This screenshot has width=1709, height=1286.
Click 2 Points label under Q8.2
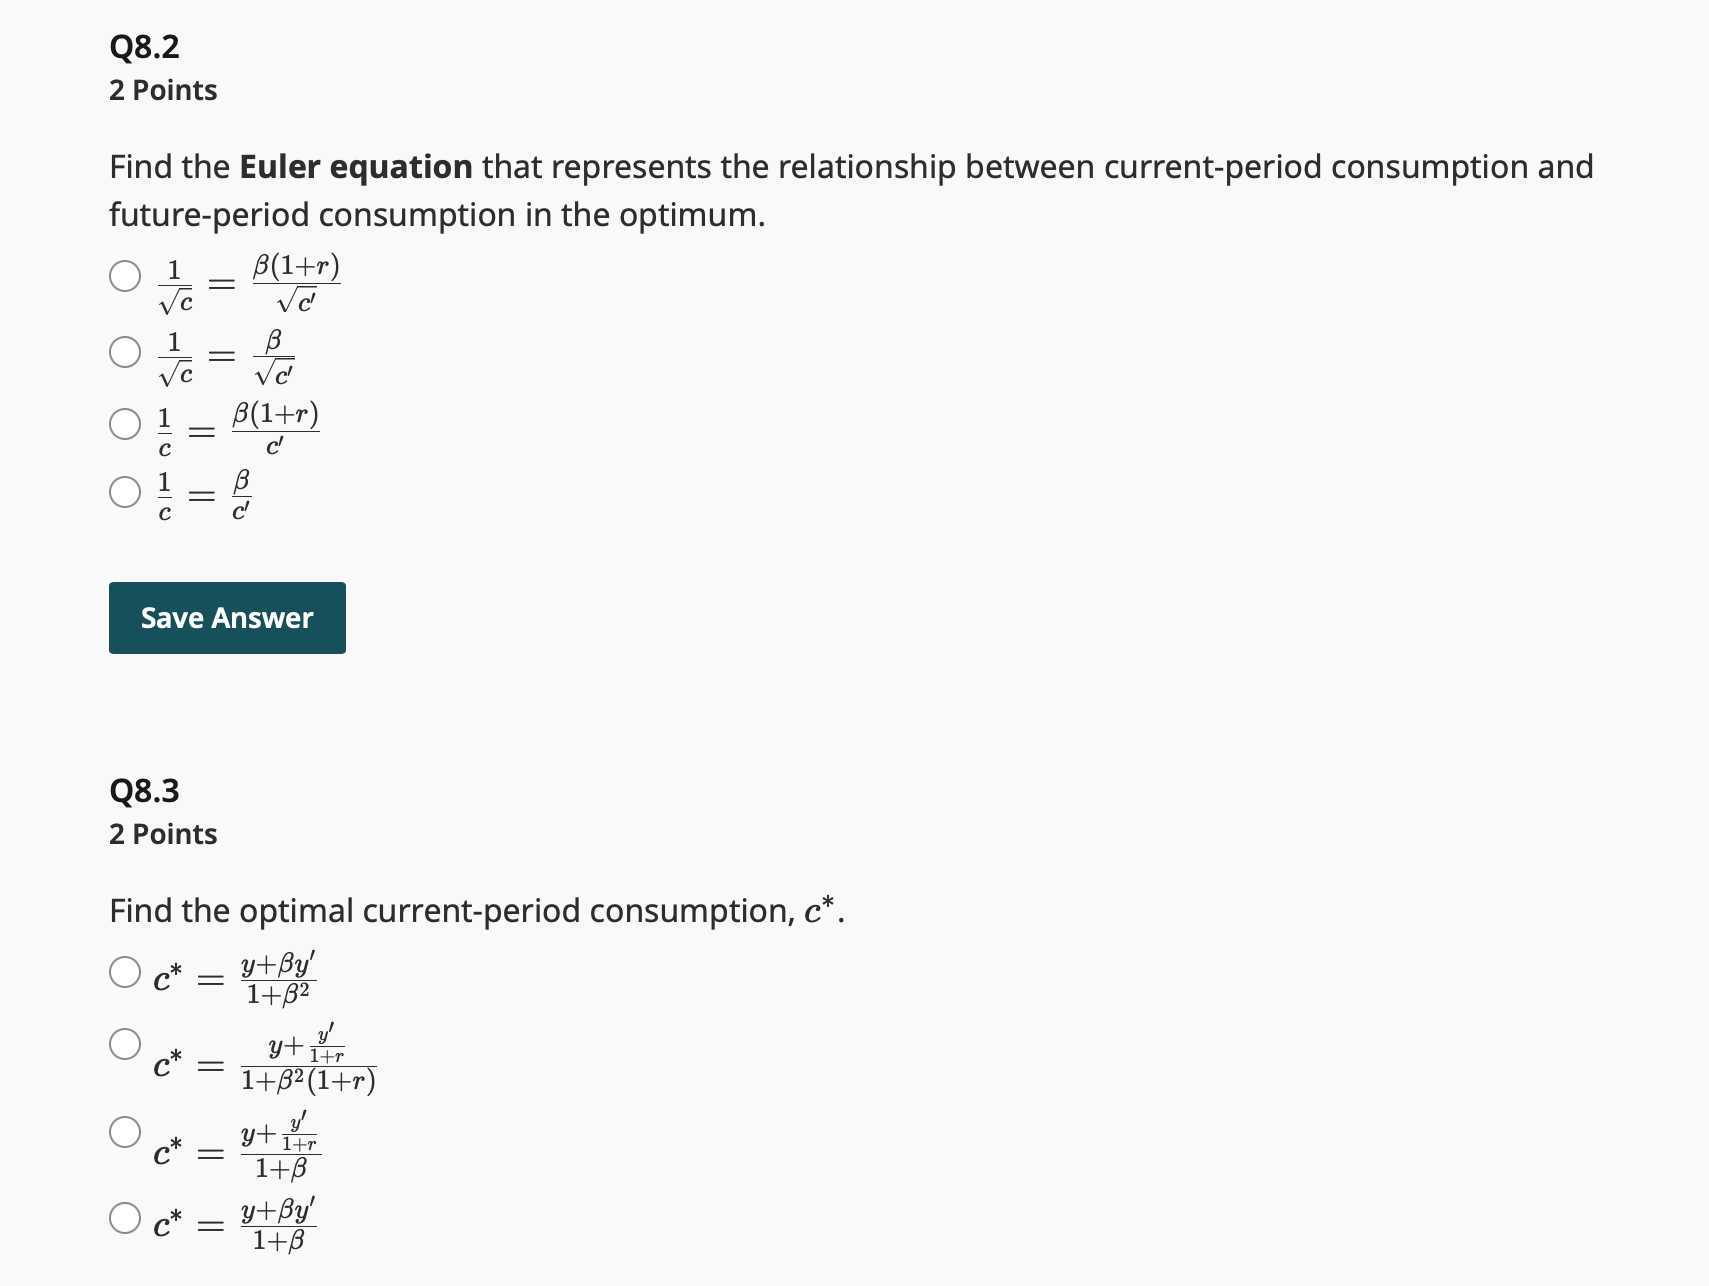[163, 90]
